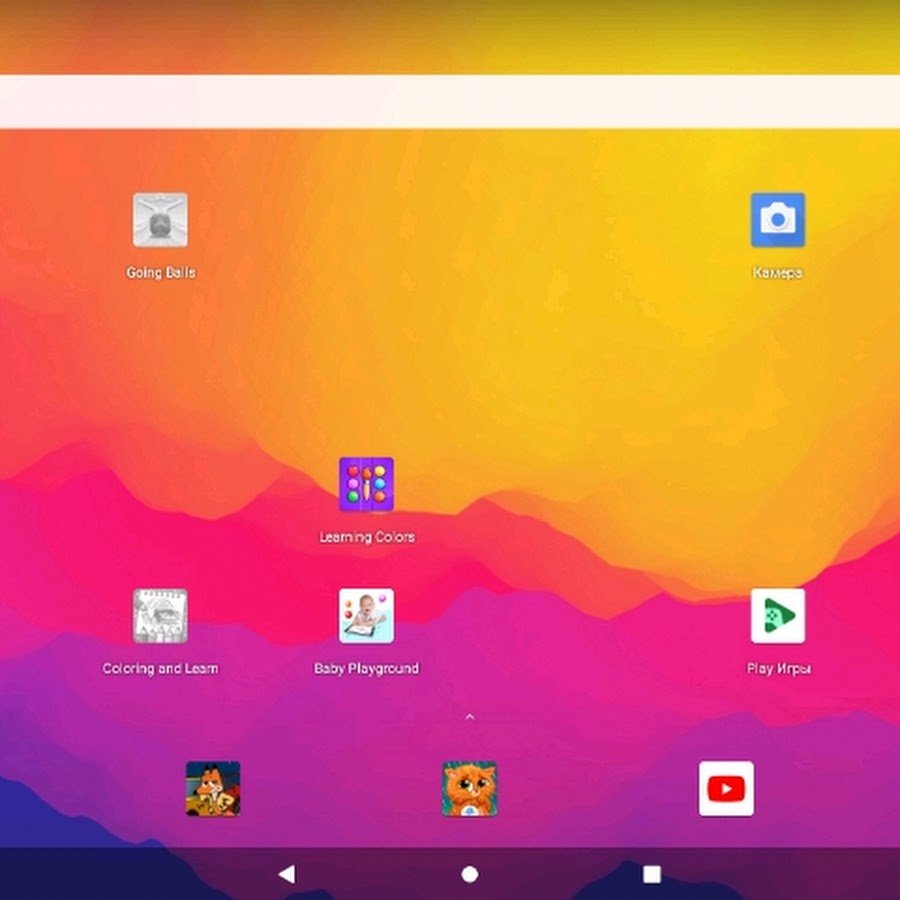Click the "Камера" label text
This screenshot has width=900, height=900.
(778, 273)
